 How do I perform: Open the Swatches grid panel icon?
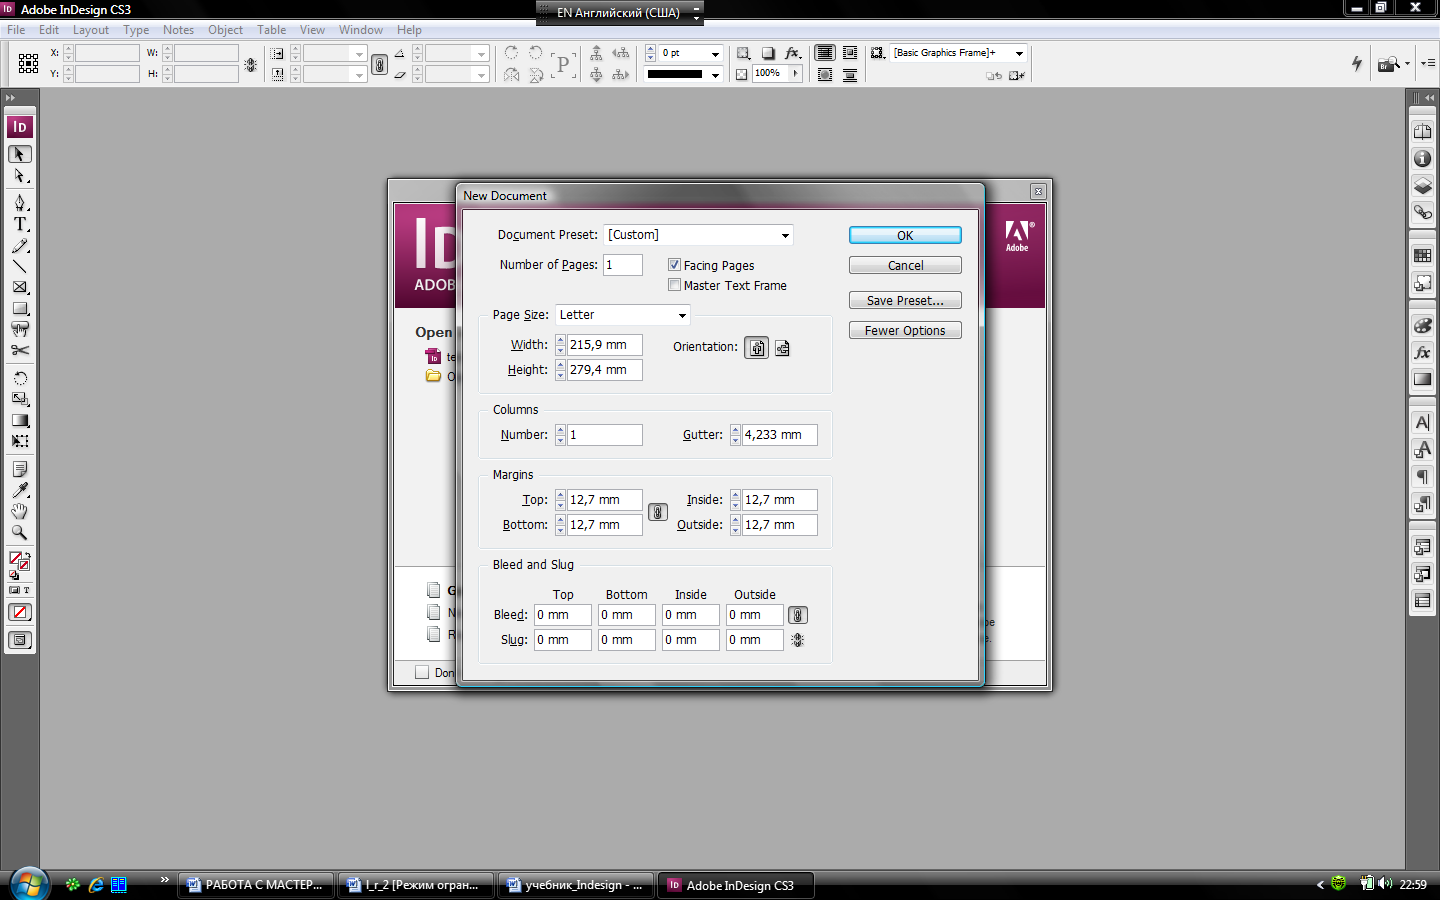coord(1422,256)
